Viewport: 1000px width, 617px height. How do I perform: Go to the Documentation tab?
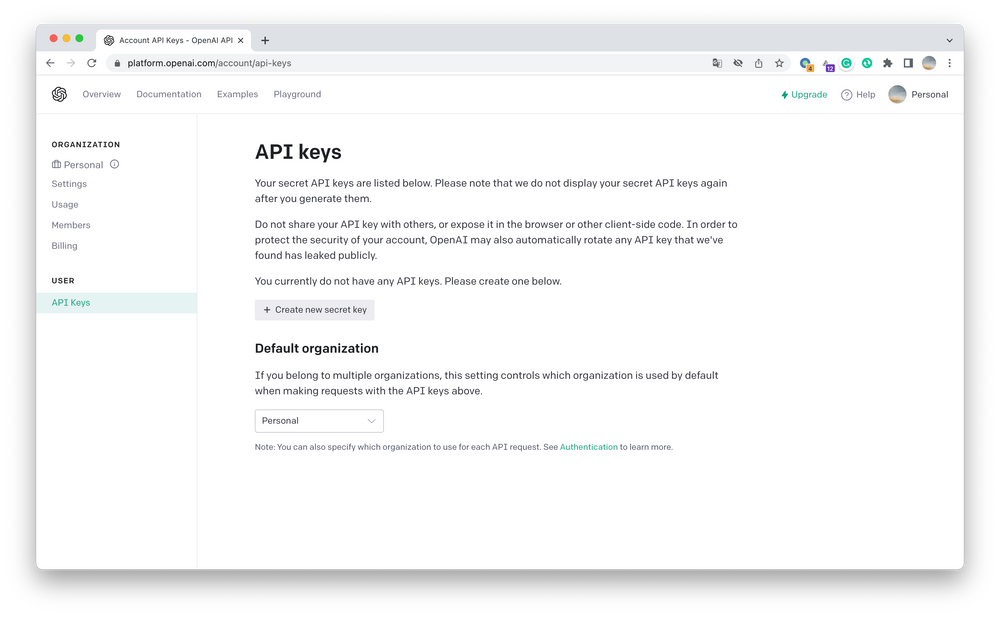[x=169, y=94]
